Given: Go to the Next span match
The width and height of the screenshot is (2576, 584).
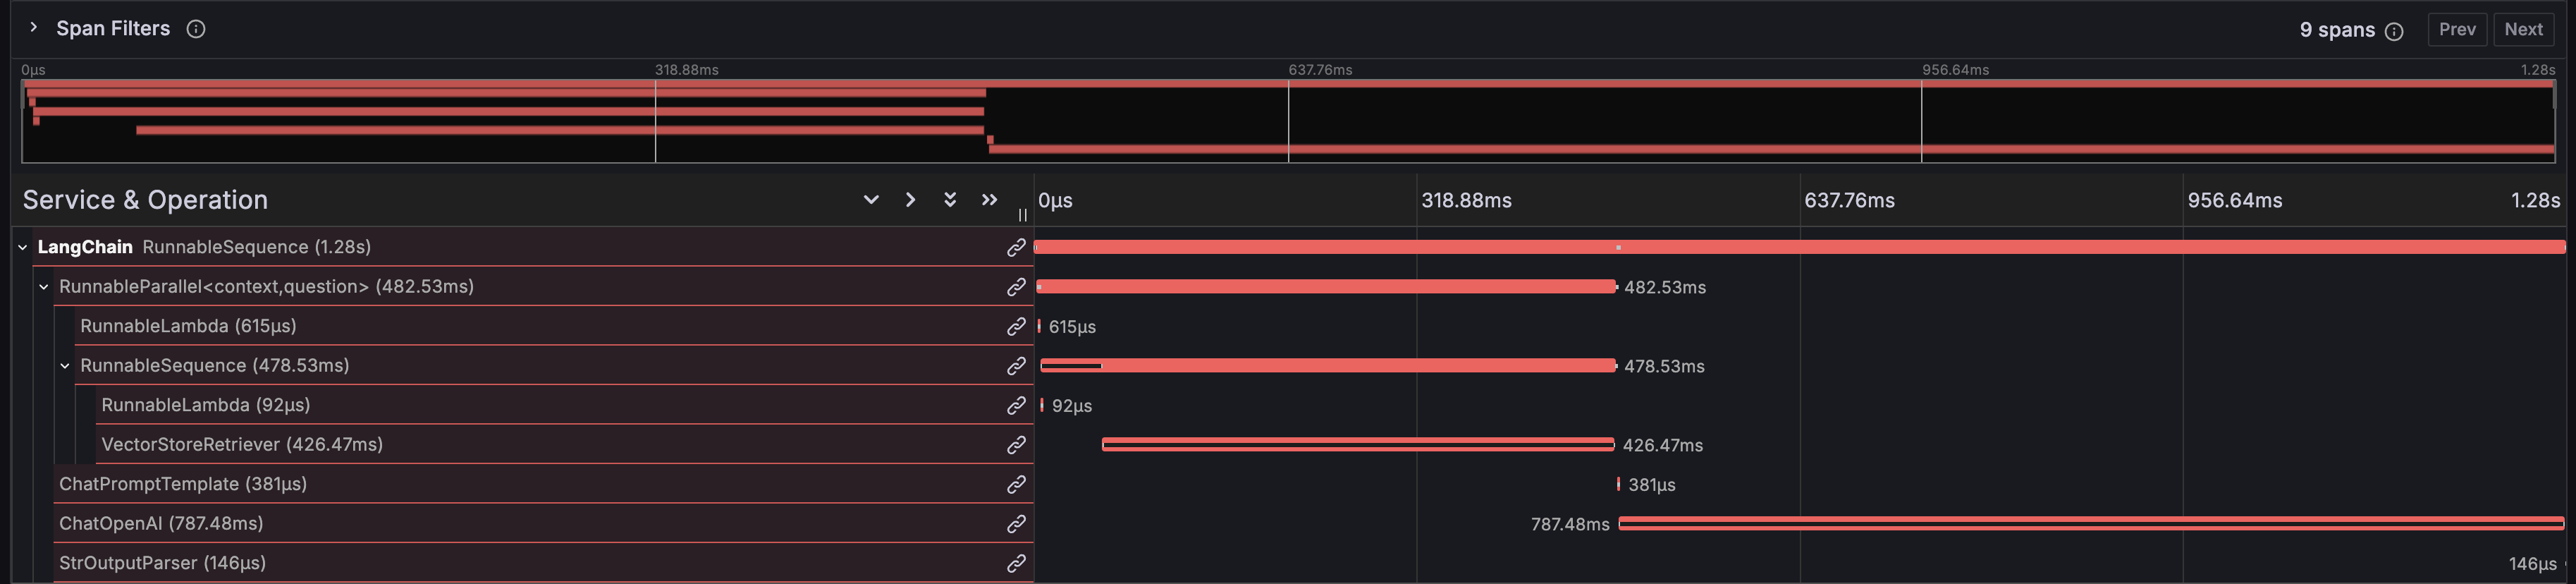Looking at the screenshot, I should (x=2523, y=29).
